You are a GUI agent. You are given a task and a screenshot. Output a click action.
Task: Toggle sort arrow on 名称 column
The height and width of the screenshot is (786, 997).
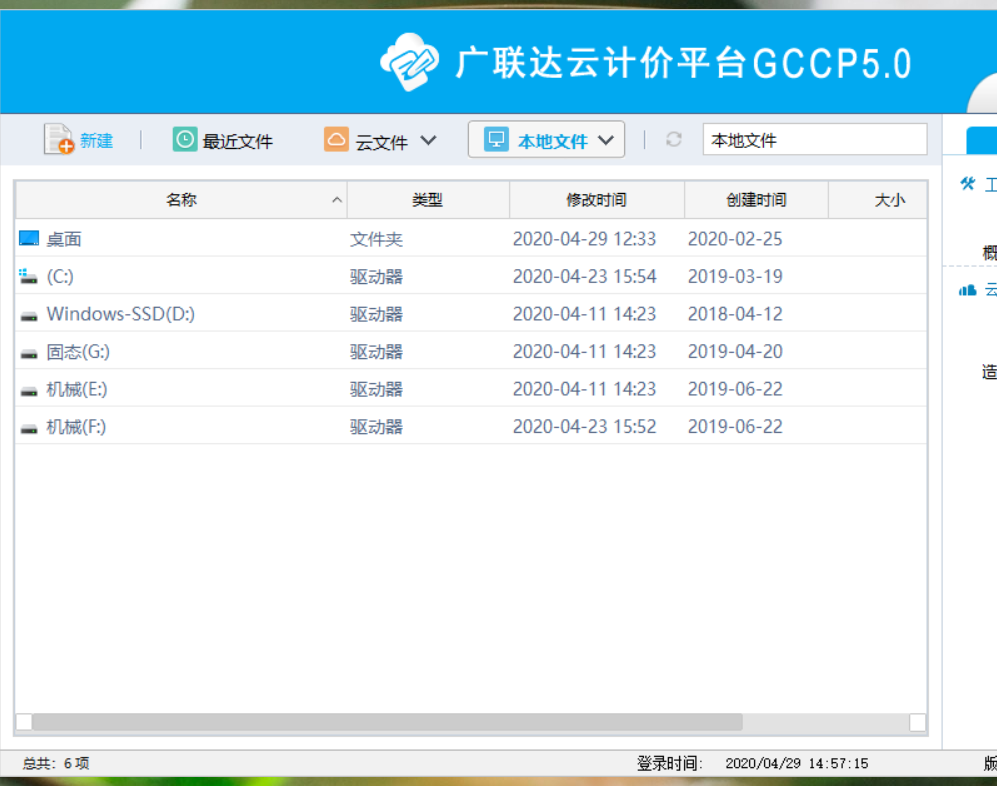[x=337, y=200]
